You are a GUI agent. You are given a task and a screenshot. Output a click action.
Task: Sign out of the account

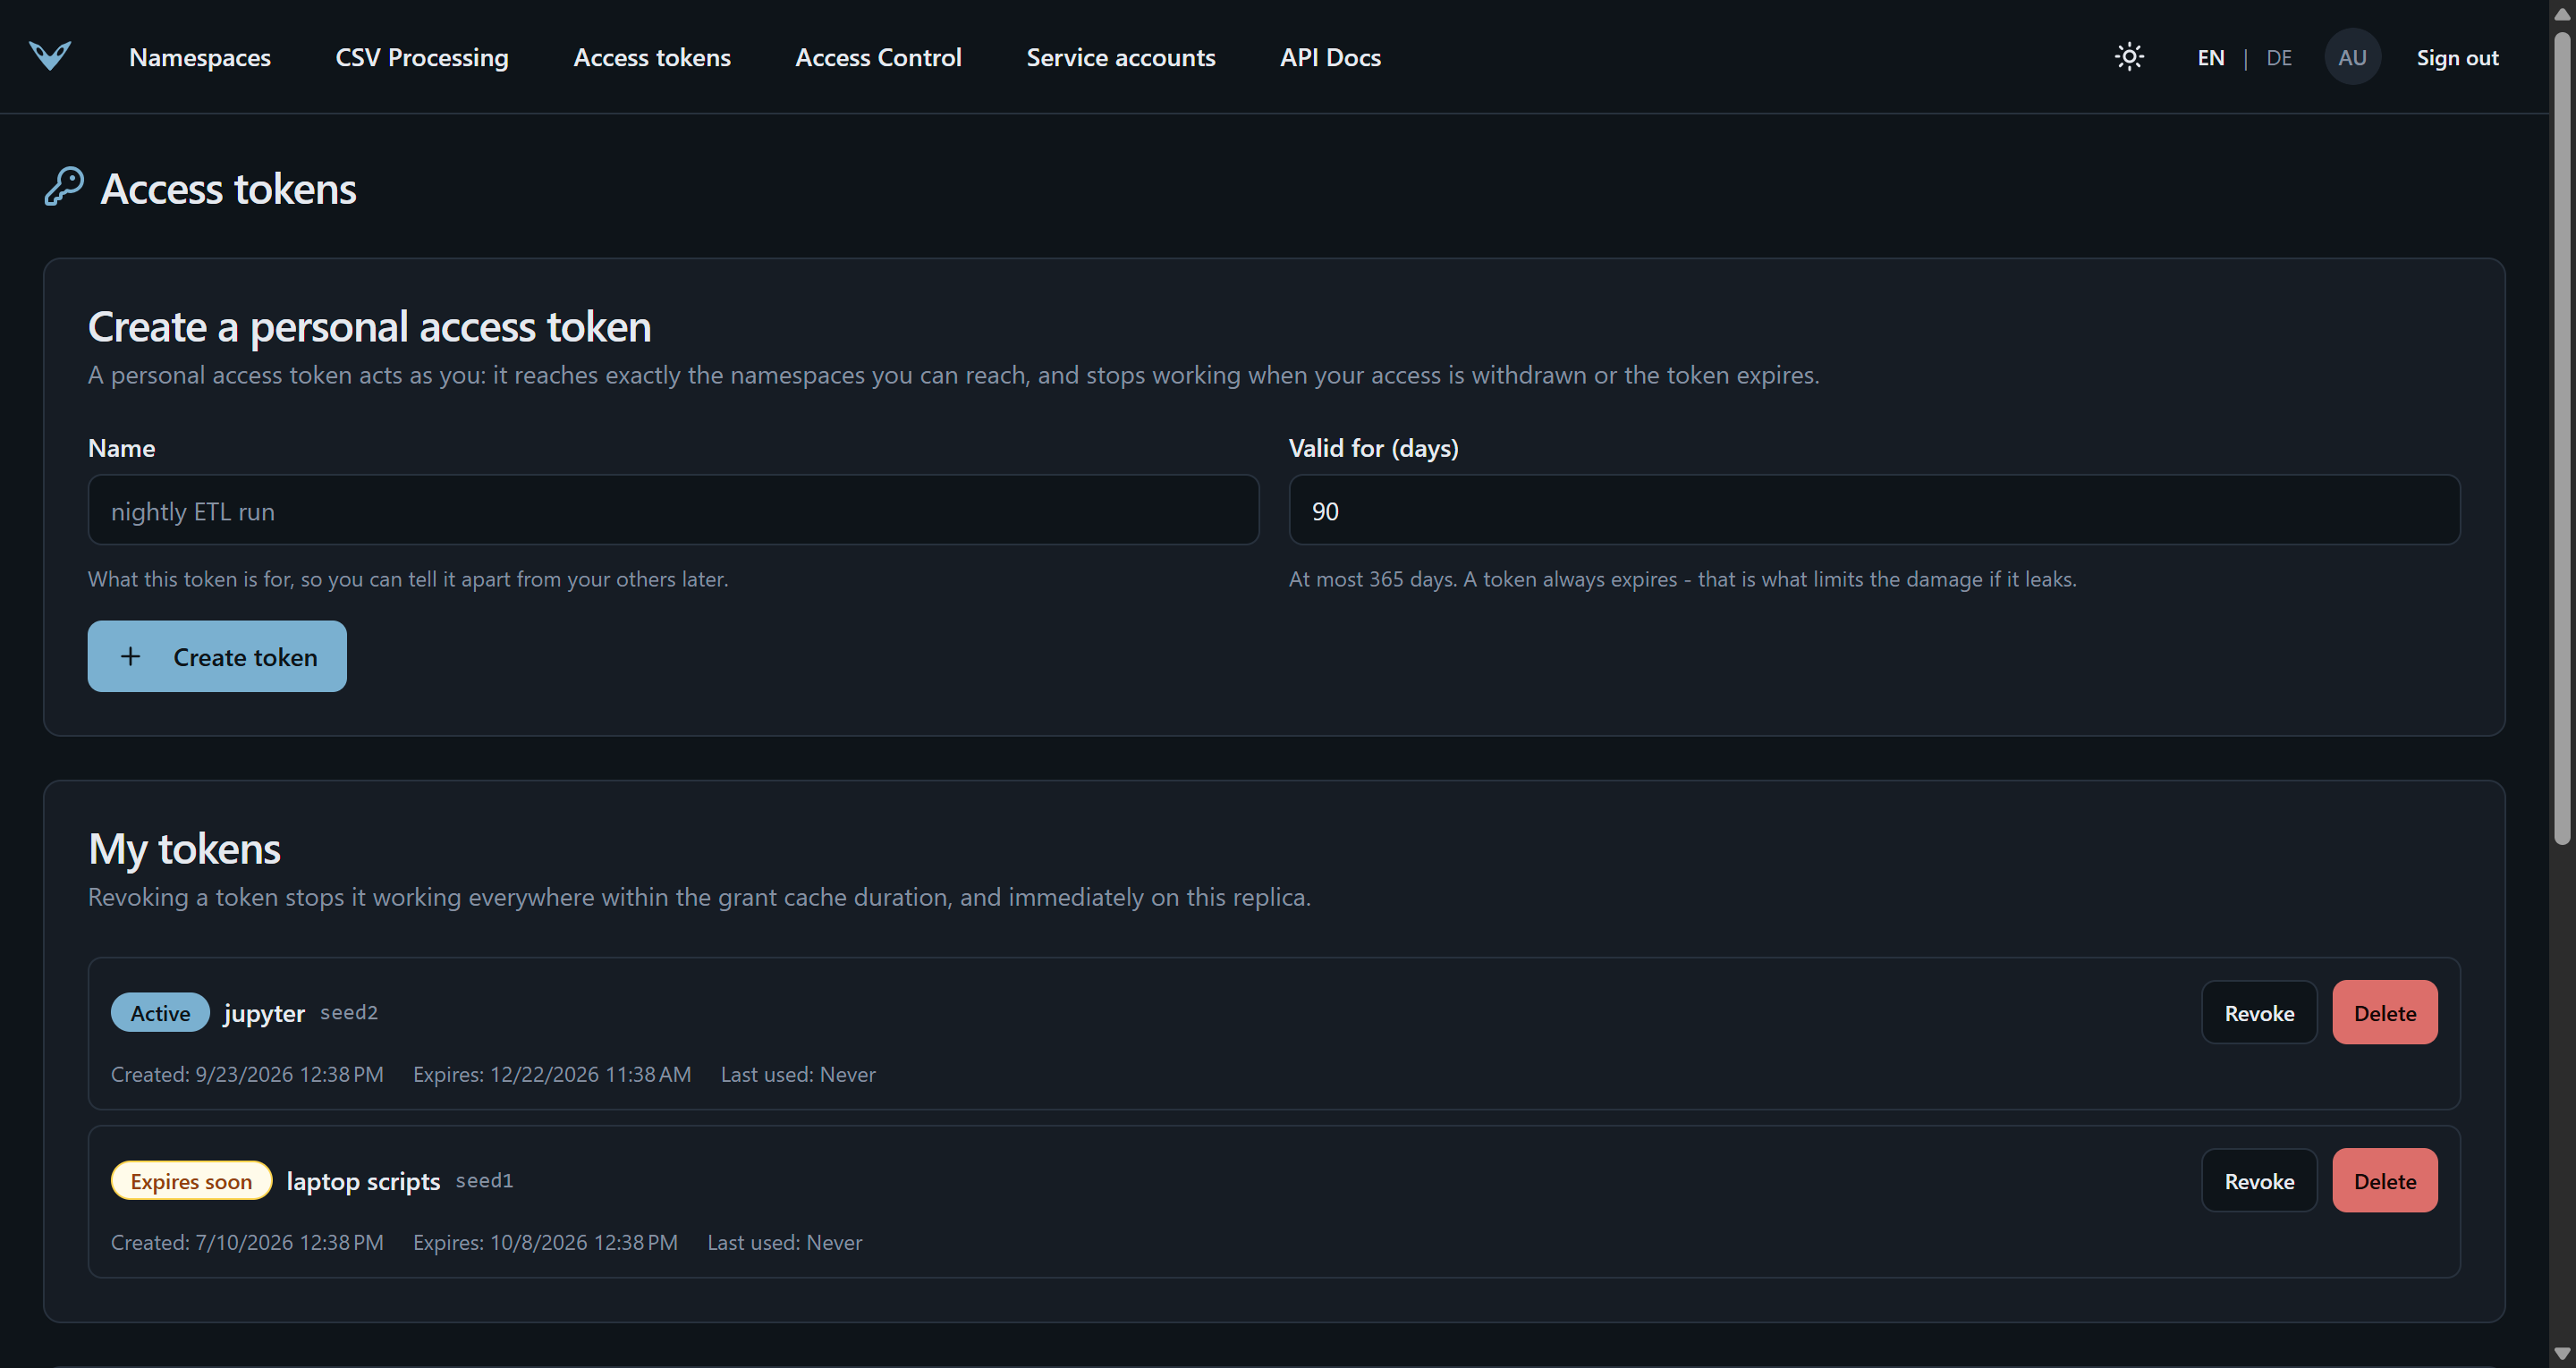click(x=2457, y=57)
